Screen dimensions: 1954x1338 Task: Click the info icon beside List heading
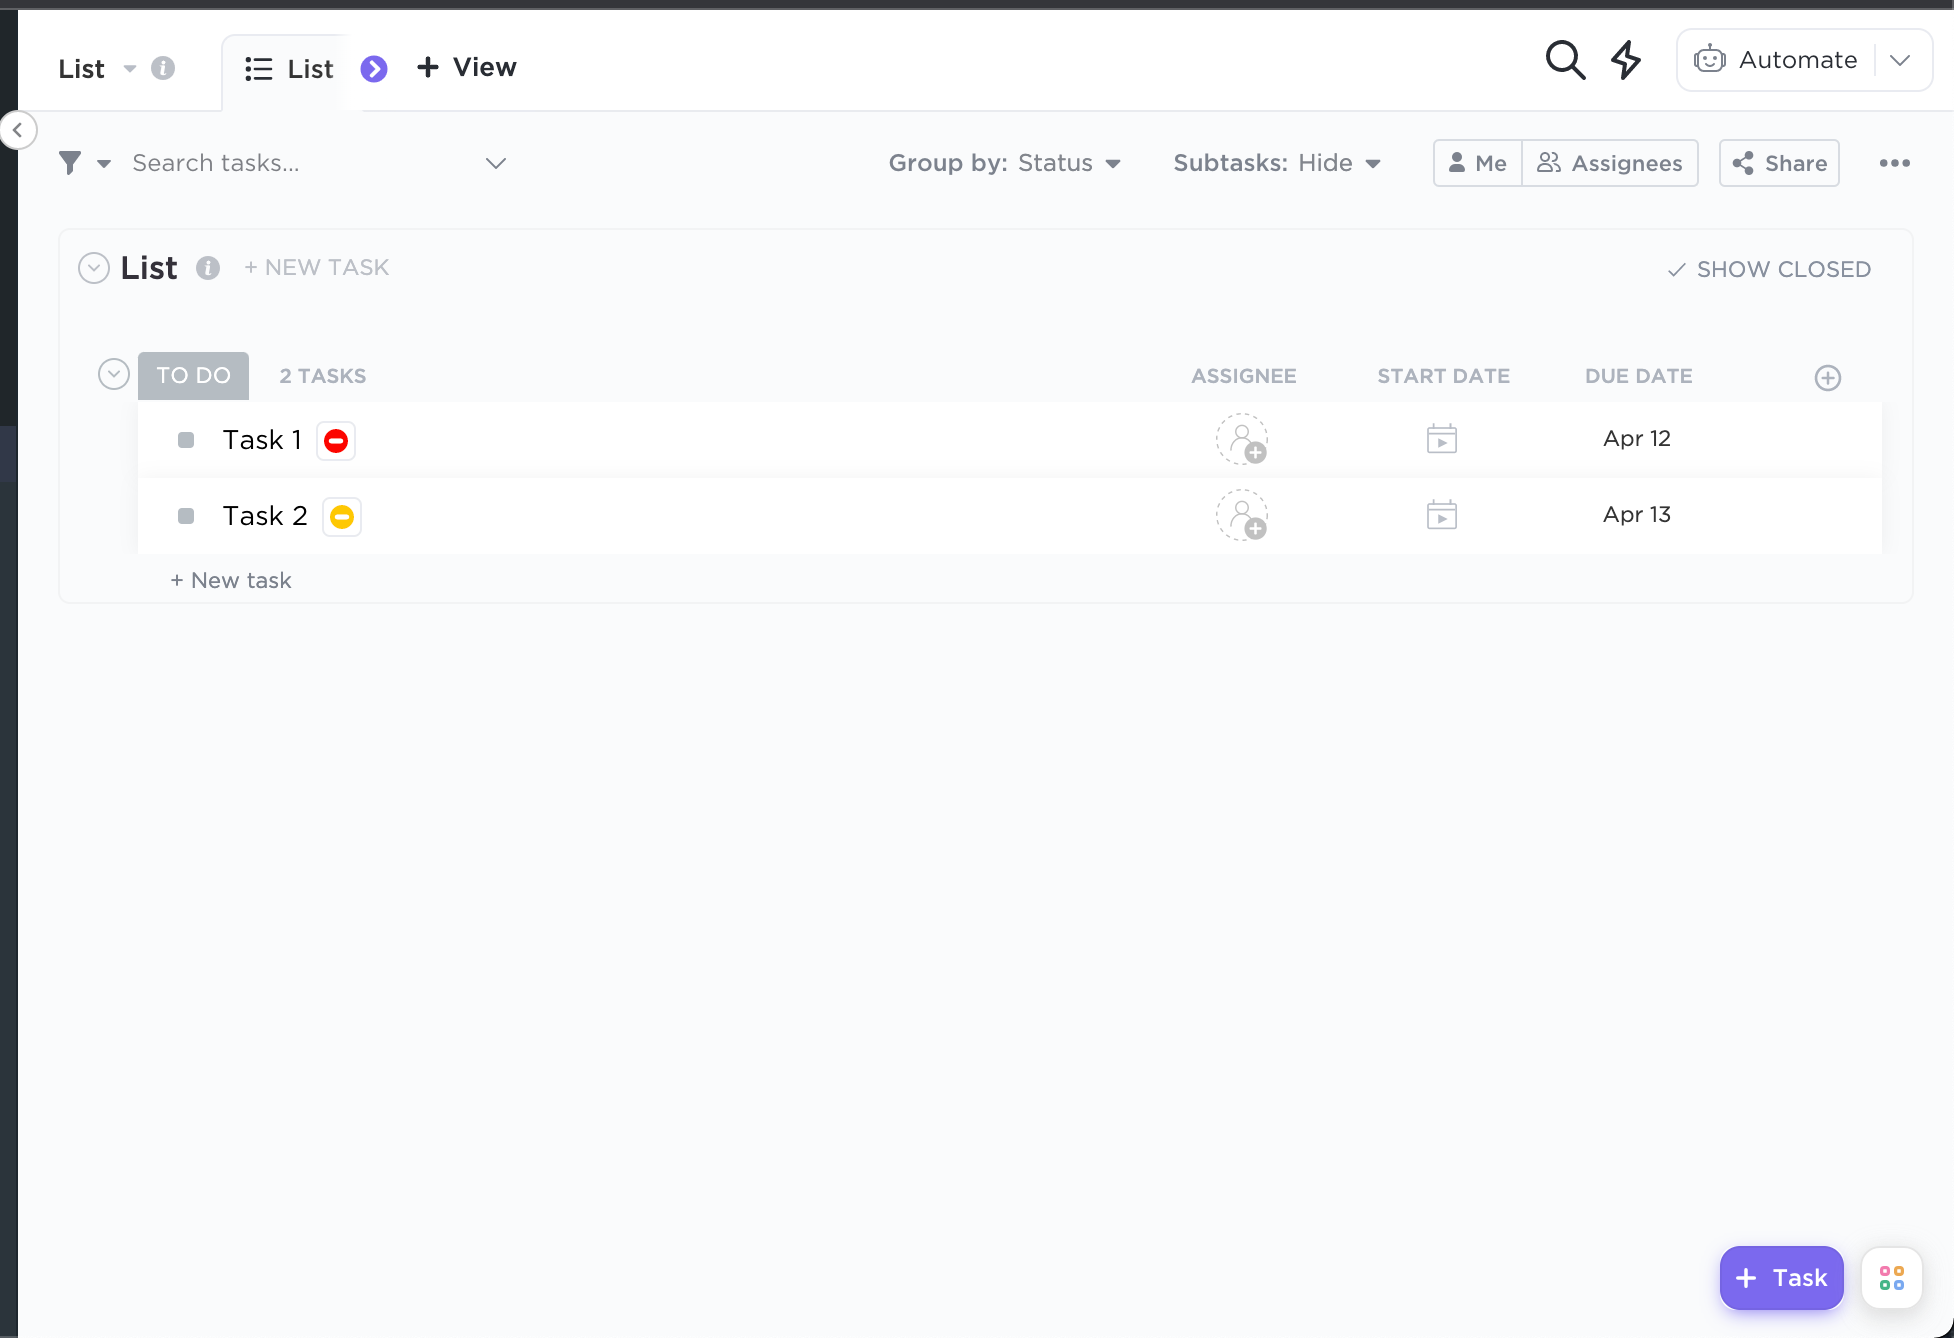pyautogui.click(x=208, y=268)
